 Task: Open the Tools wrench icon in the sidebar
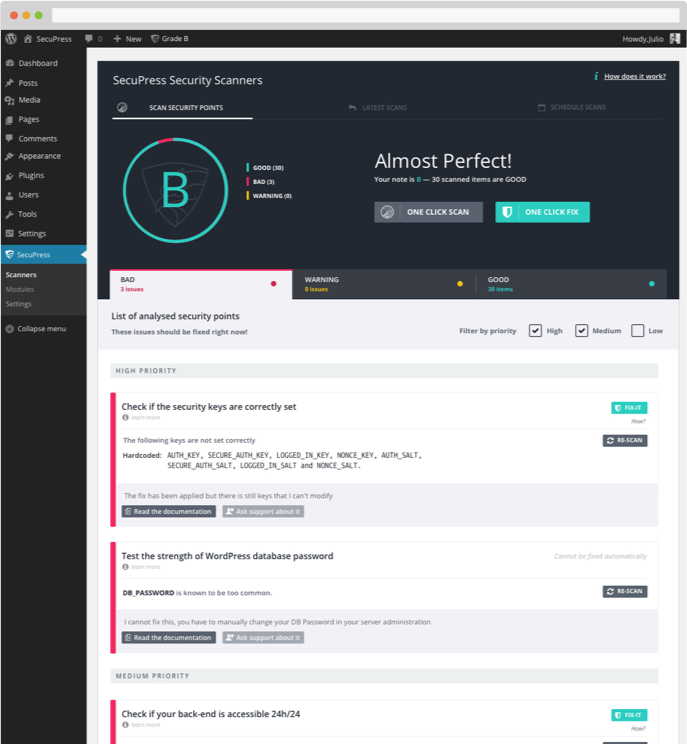pyautogui.click(x=9, y=214)
